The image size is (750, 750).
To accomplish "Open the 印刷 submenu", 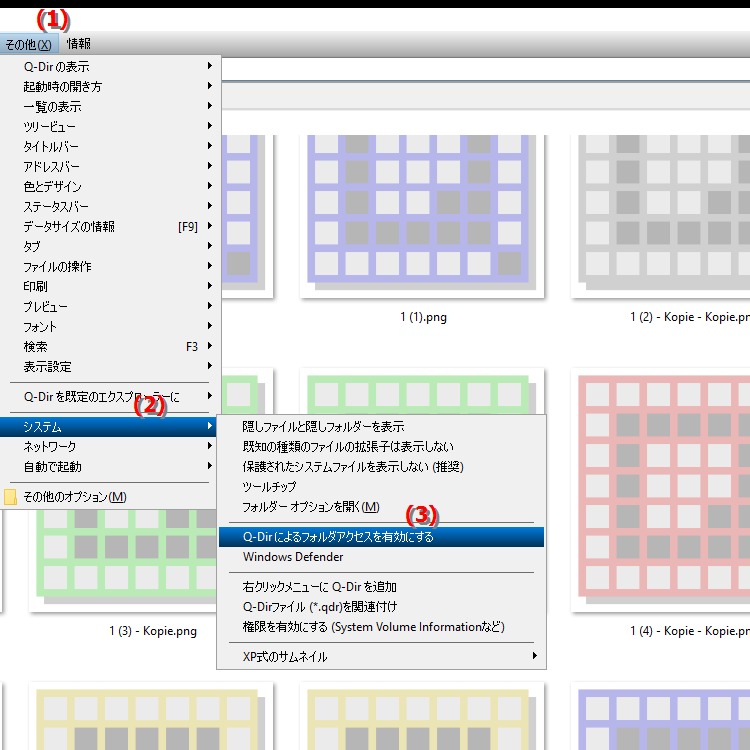I will 110,286.
